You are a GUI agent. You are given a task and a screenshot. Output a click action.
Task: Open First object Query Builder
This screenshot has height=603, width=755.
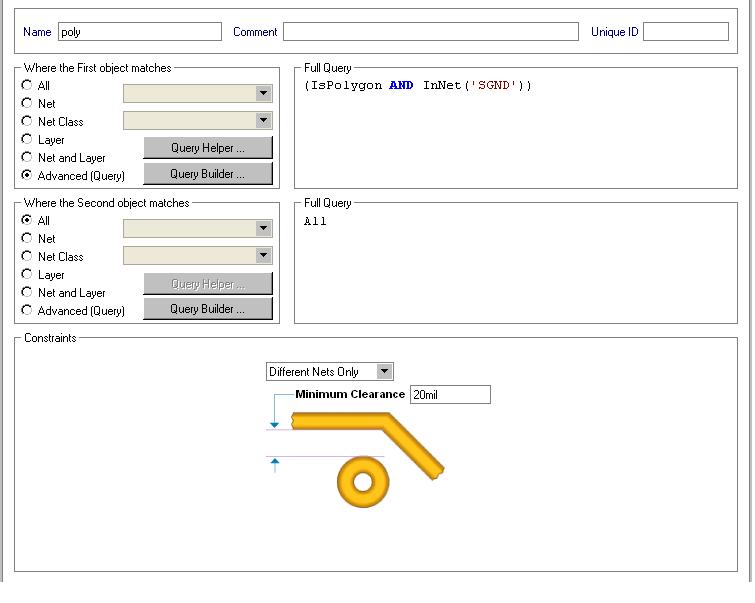[208, 174]
